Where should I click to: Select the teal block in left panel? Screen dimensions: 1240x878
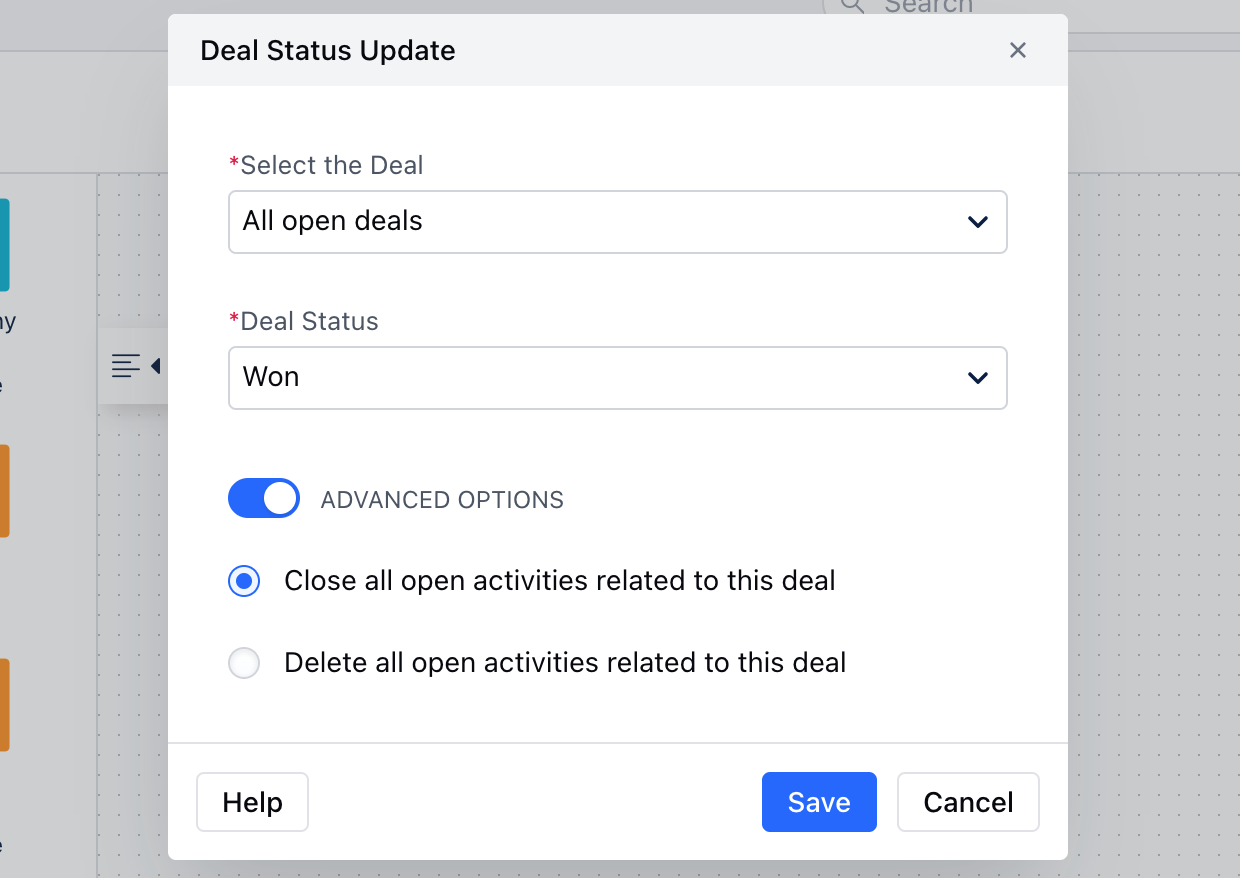[x=5, y=244]
